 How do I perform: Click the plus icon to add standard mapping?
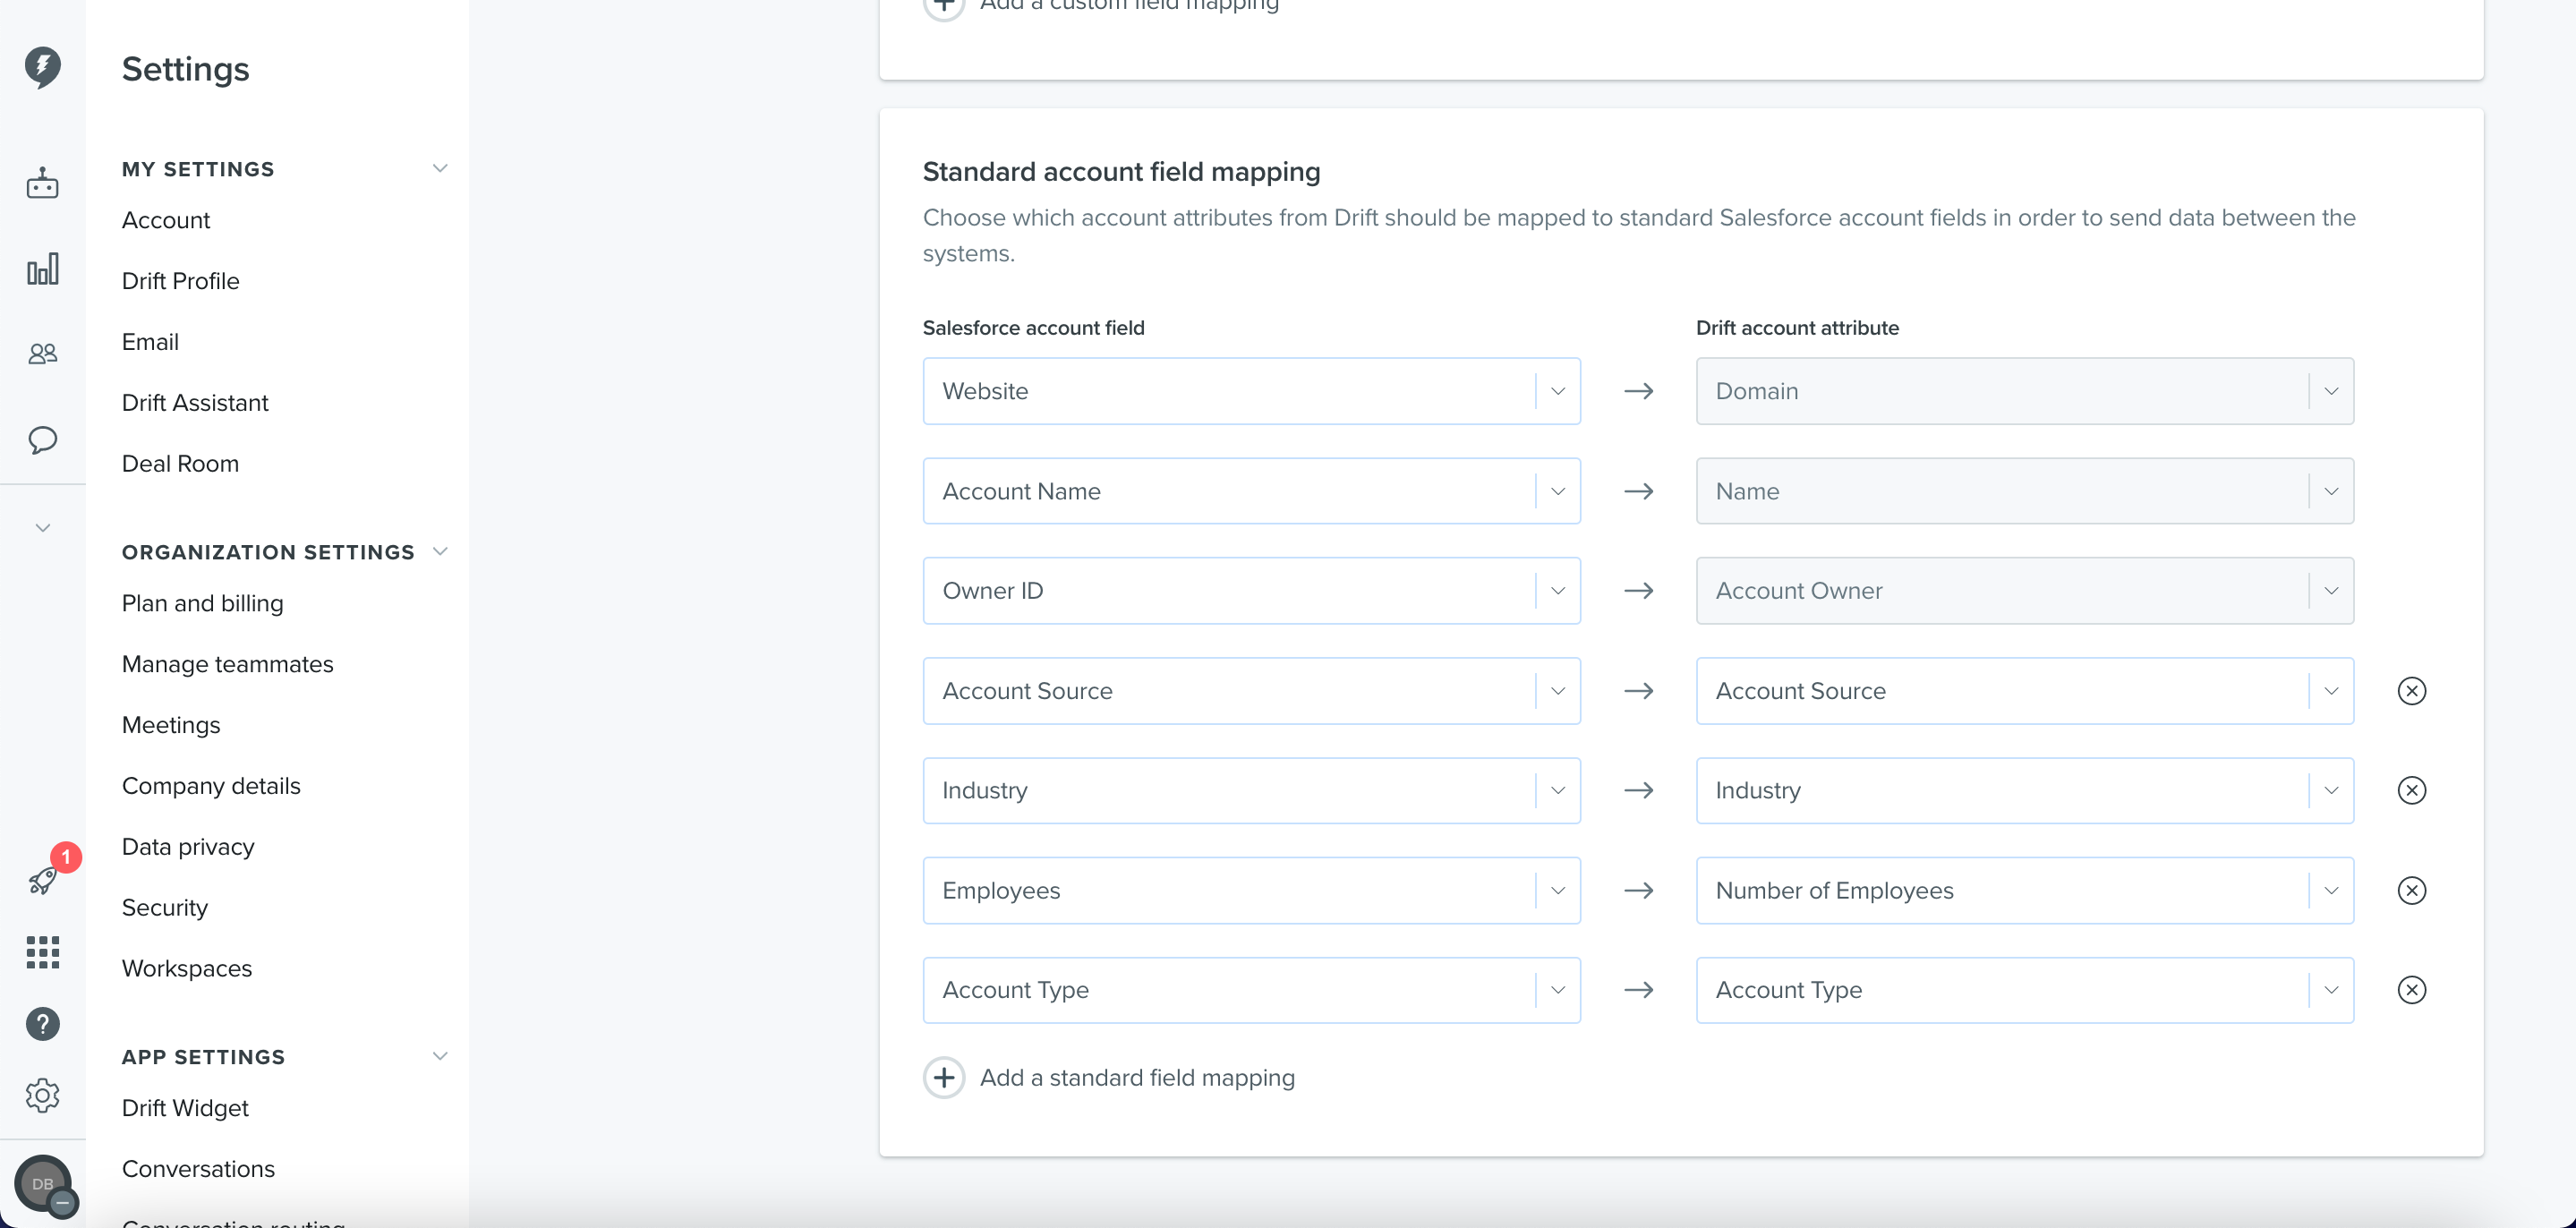click(943, 1077)
